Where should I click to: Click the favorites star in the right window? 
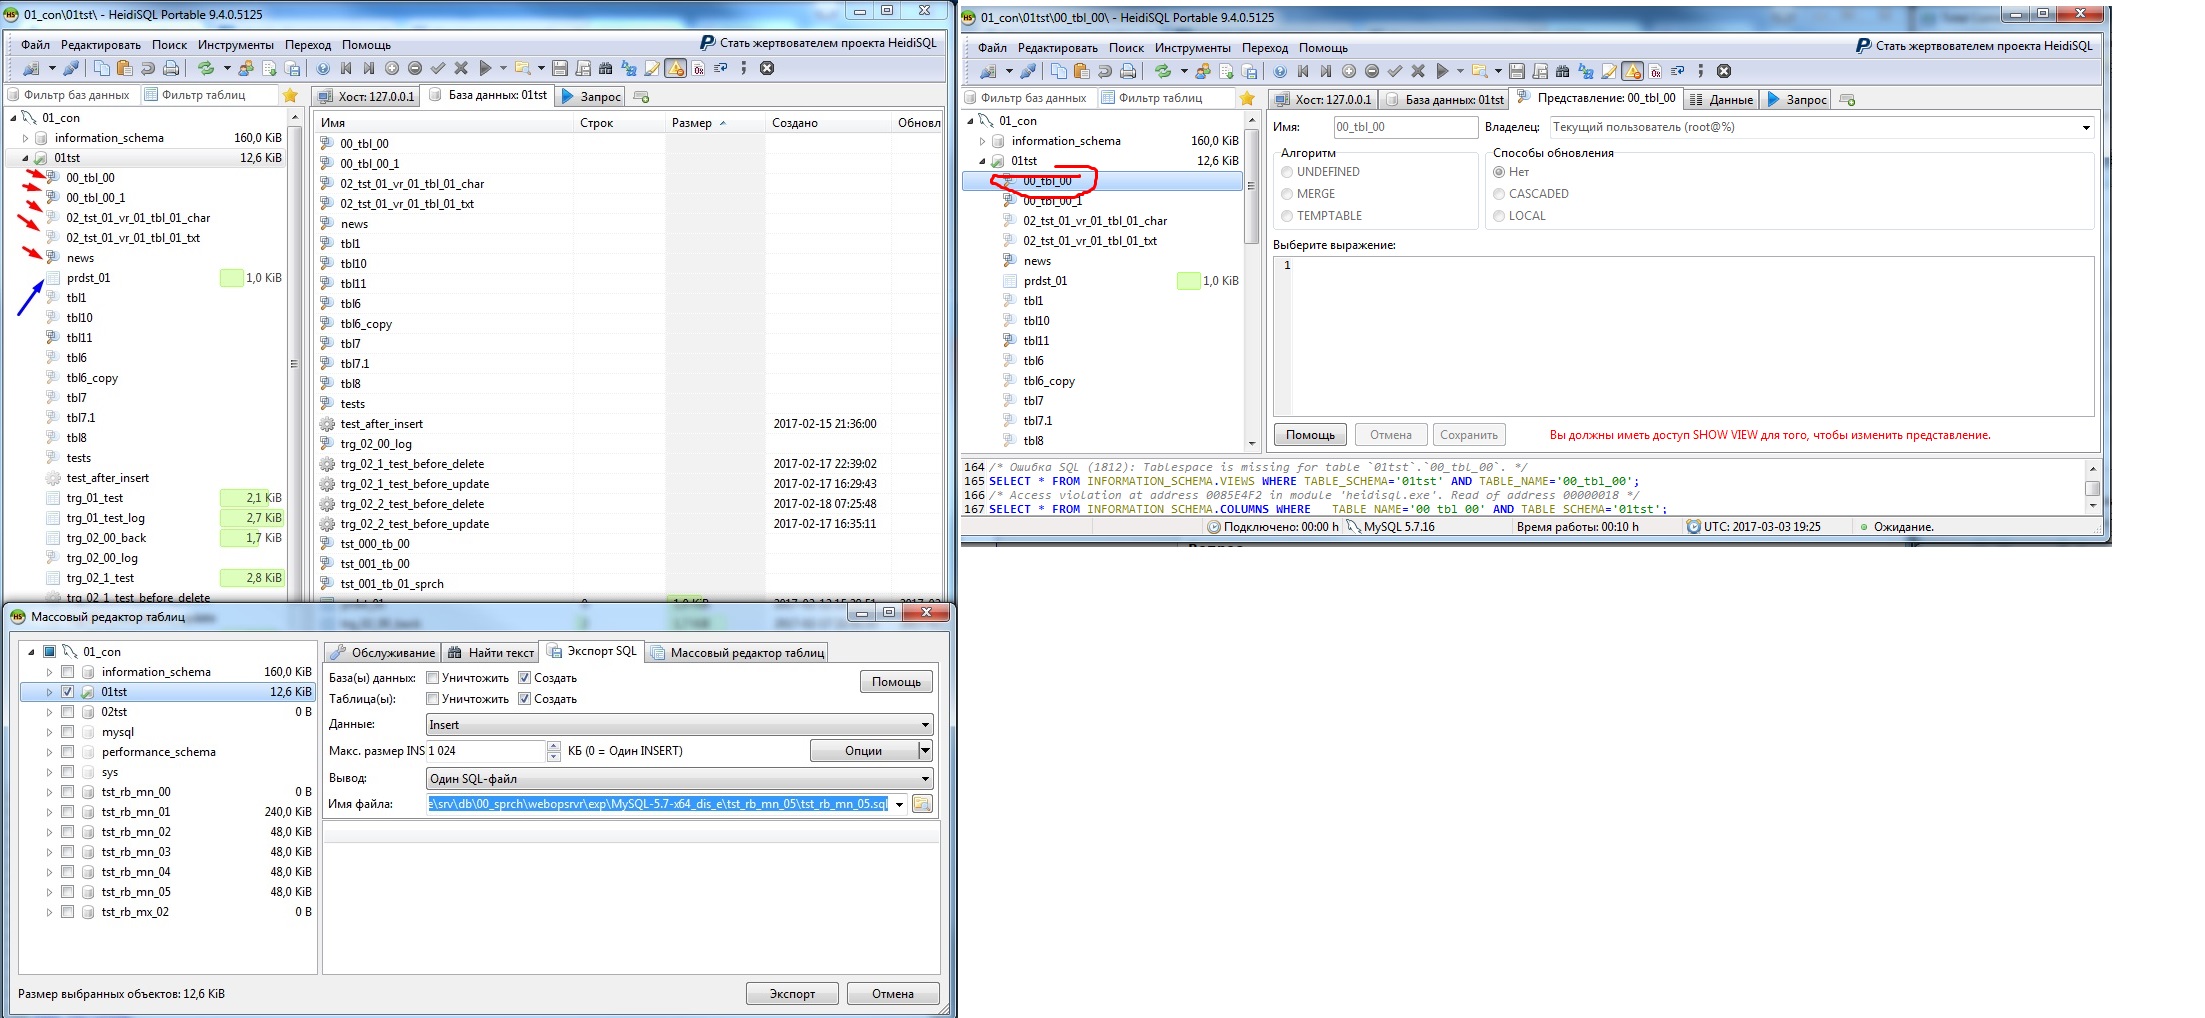(1247, 98)
